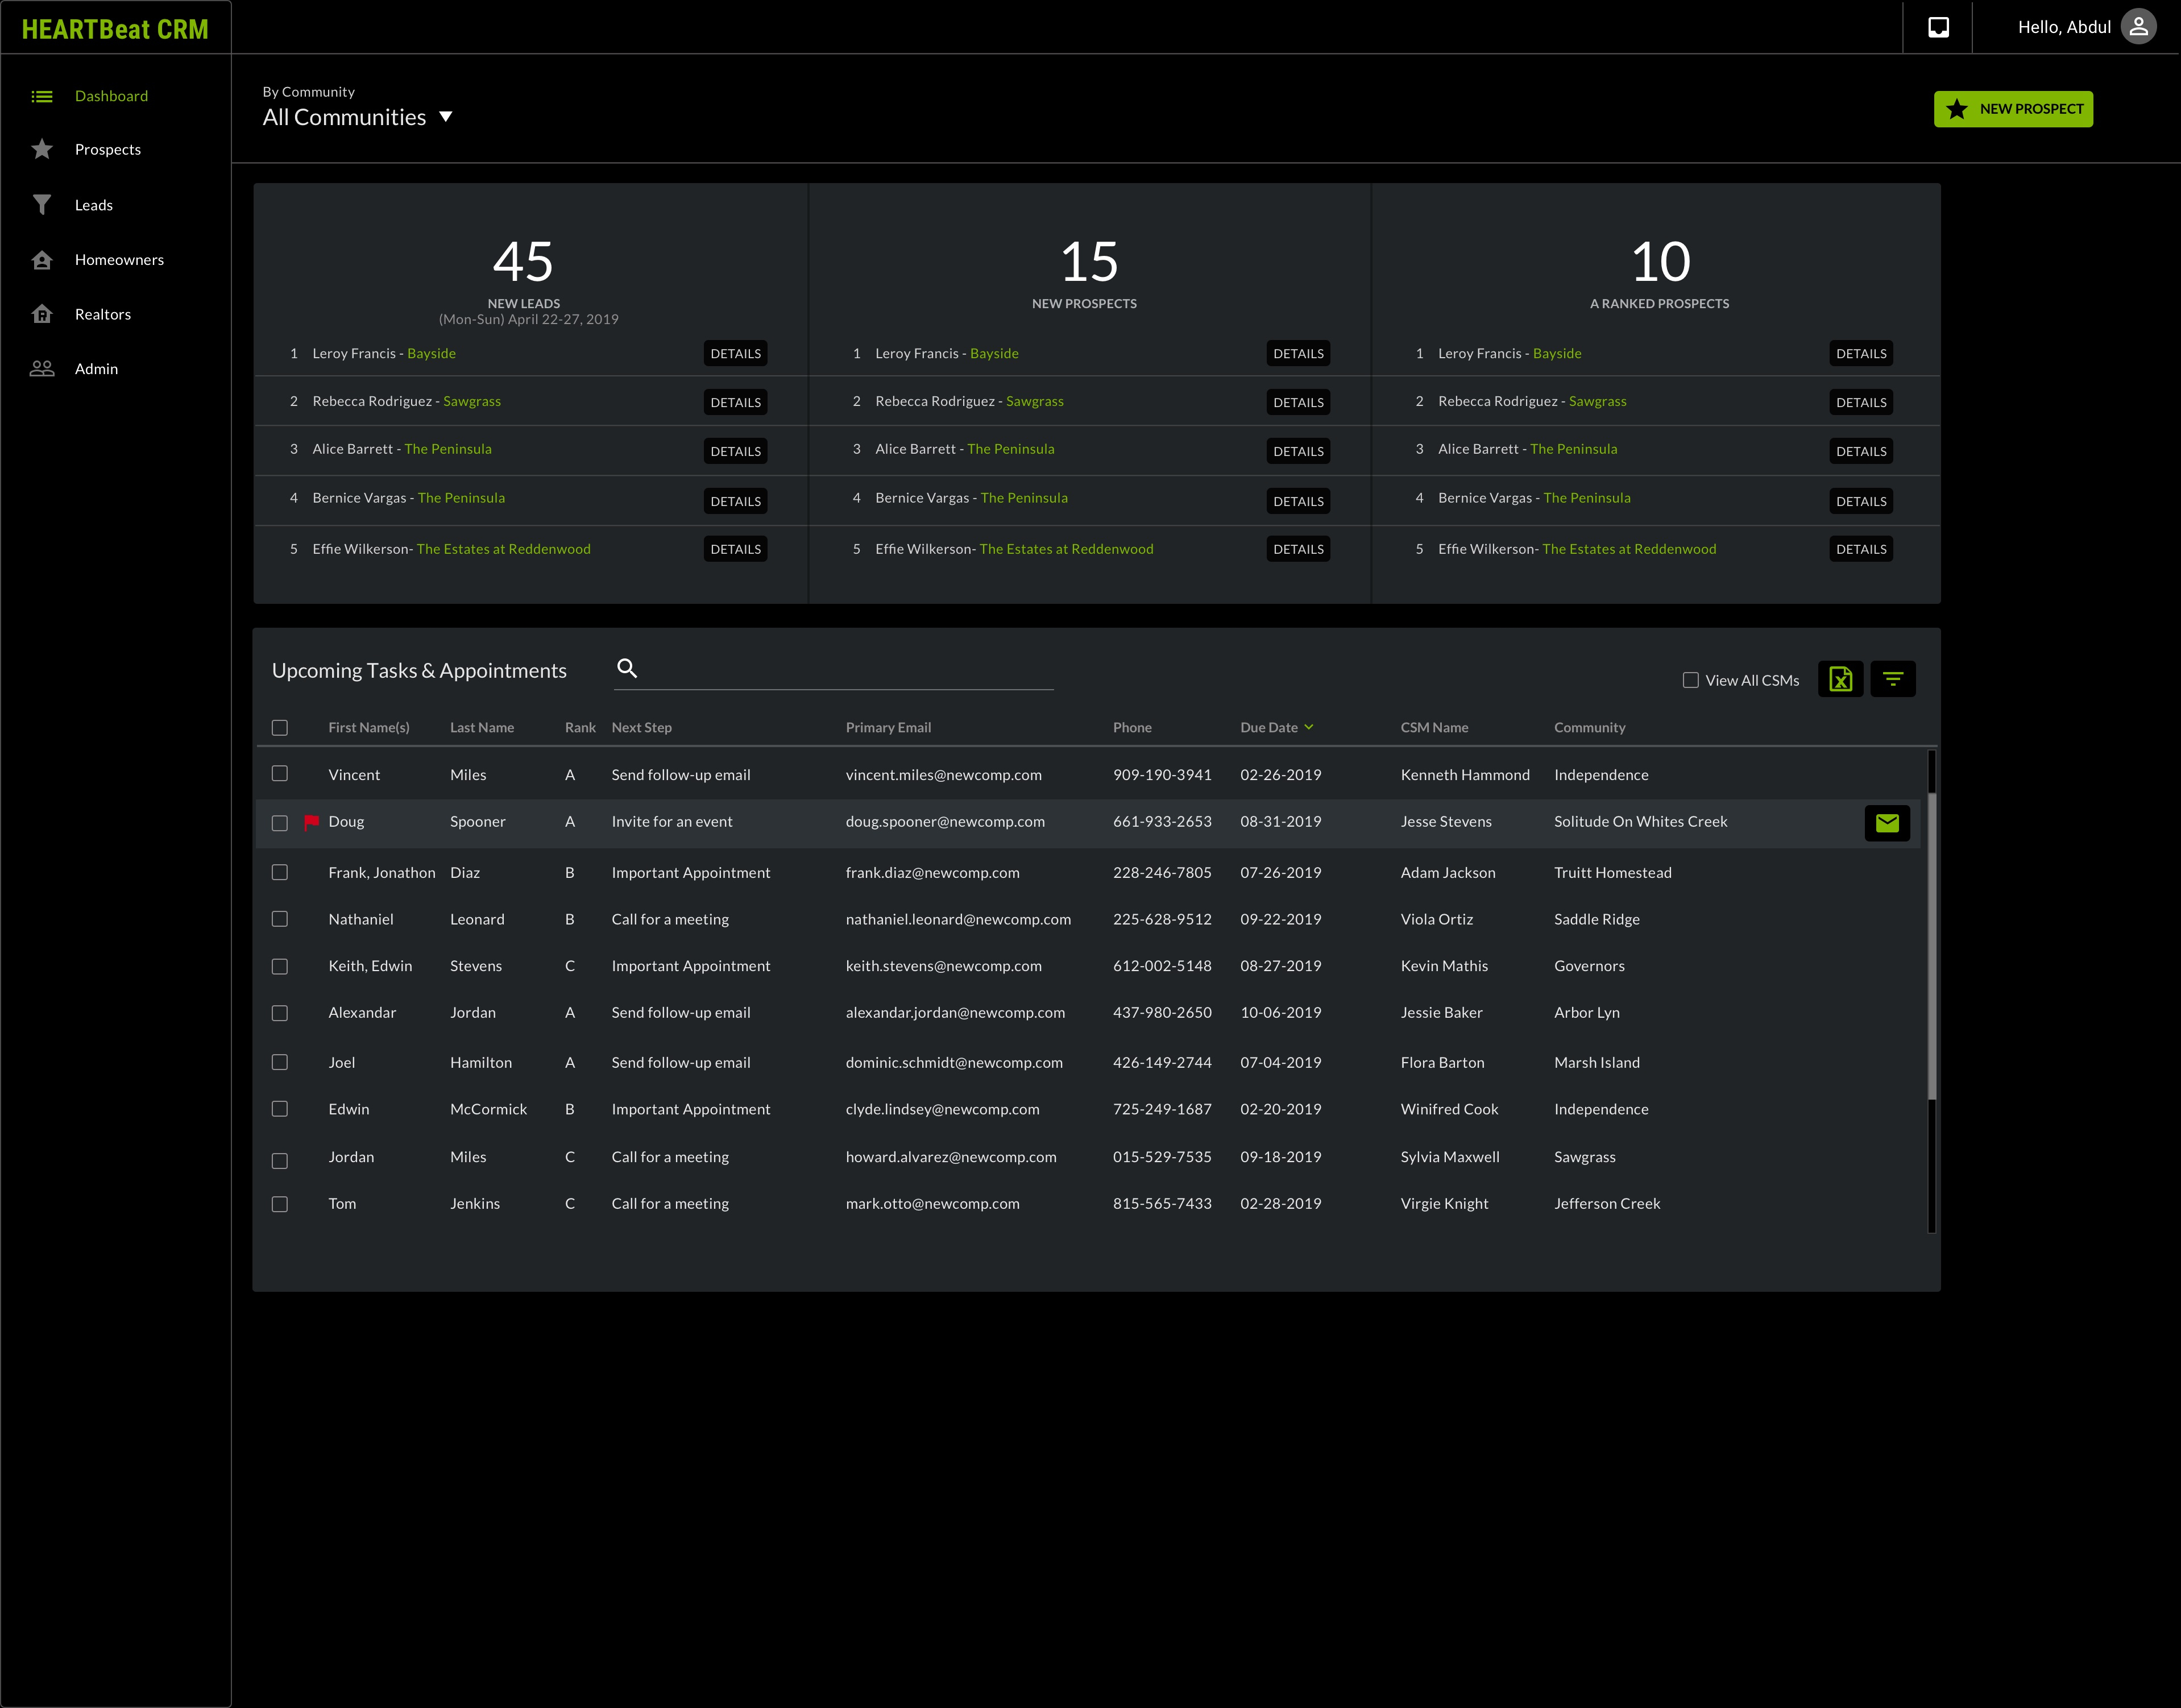Select the Tom Jenkins checkbox
Image resolution: width=2181 pixels, height=1708 pixels.
[280, 1204]
